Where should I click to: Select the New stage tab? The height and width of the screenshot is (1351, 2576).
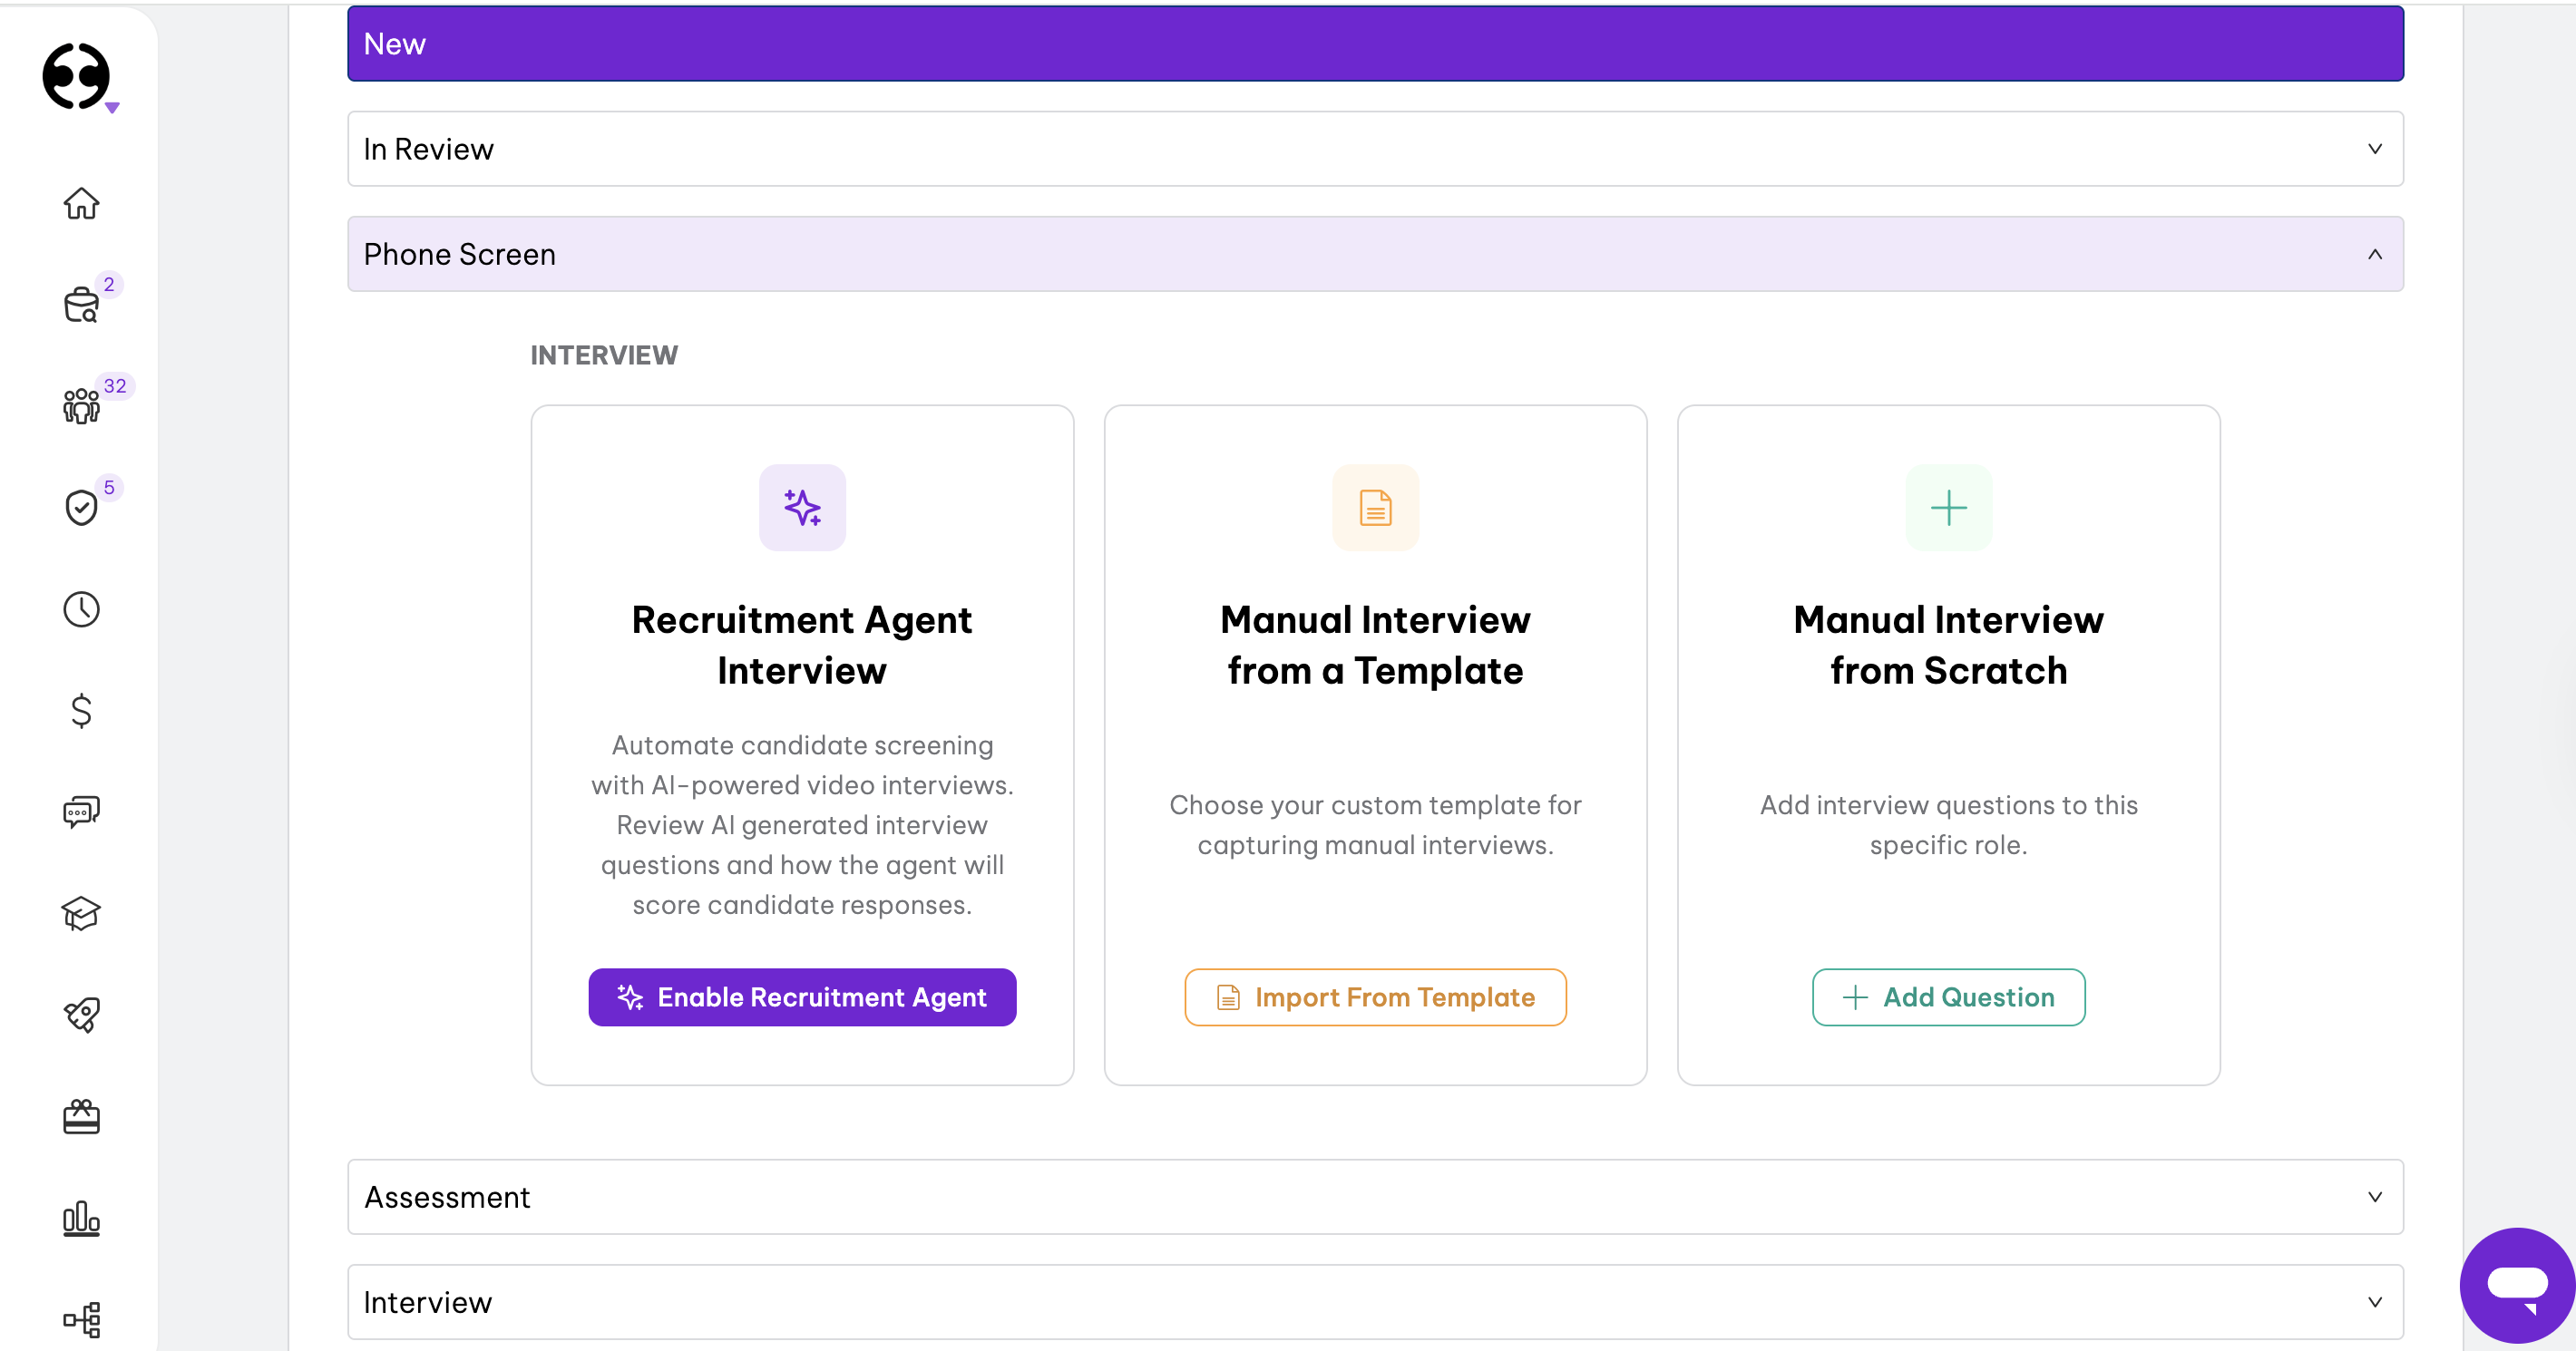[1375, 44]
